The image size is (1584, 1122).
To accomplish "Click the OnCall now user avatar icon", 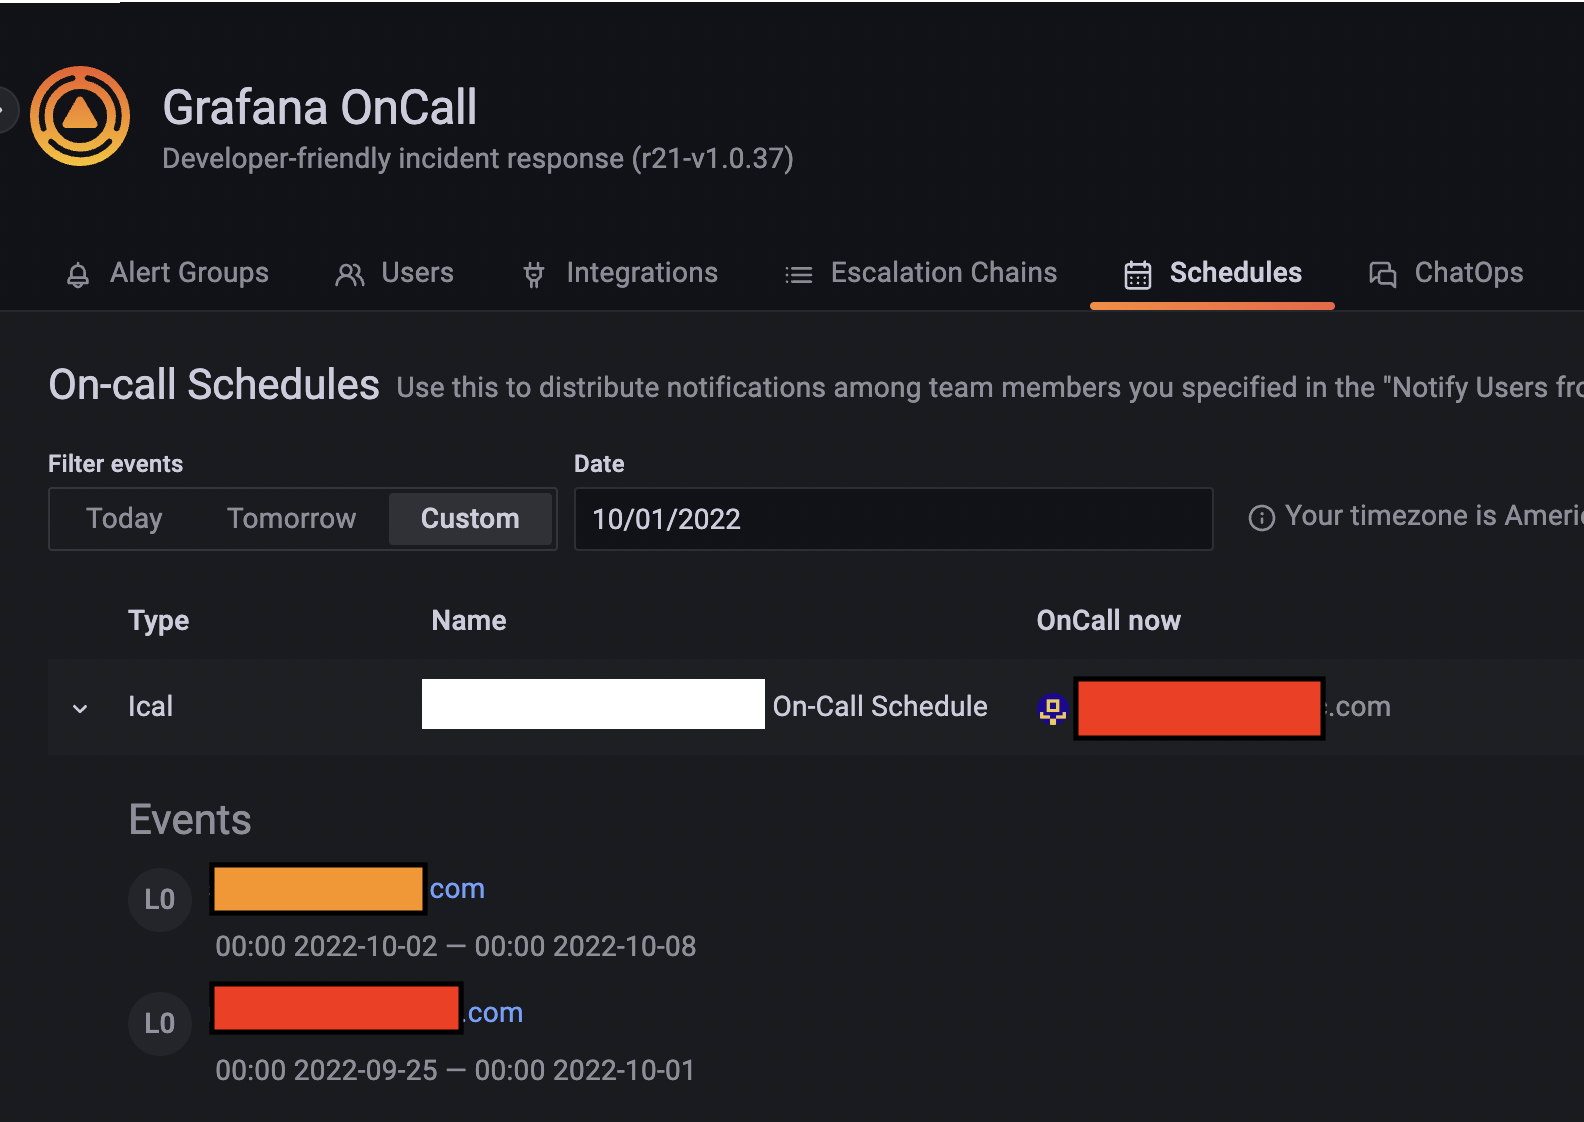I will tap(1052, 708).
